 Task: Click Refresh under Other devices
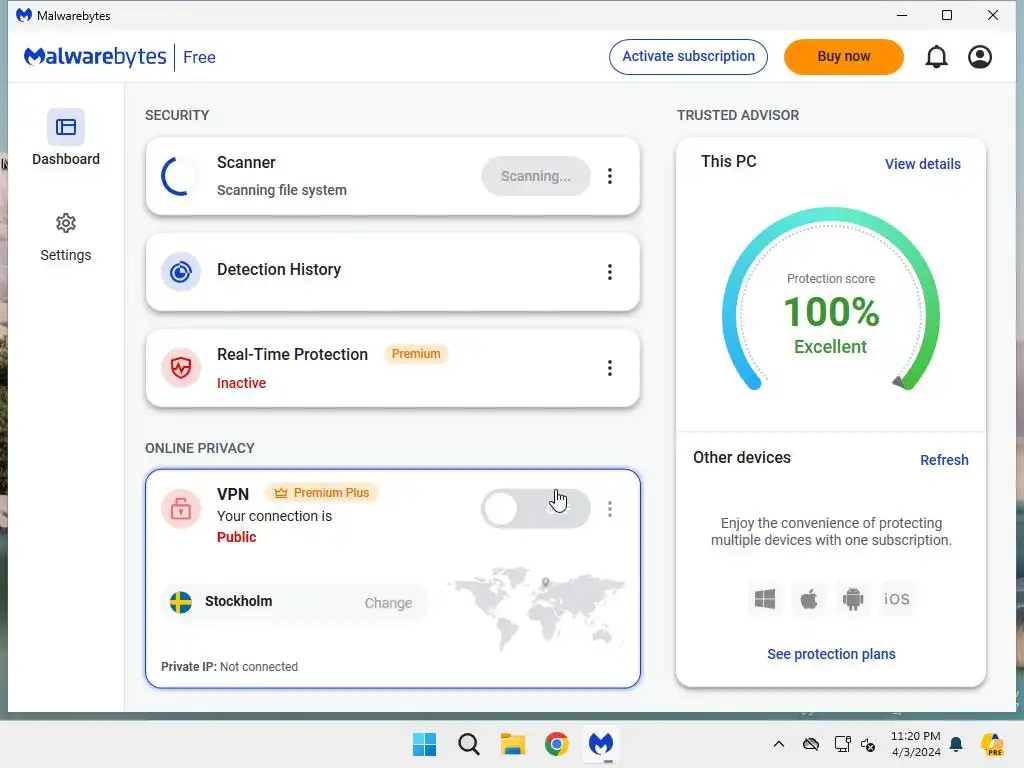pos(944,460)
